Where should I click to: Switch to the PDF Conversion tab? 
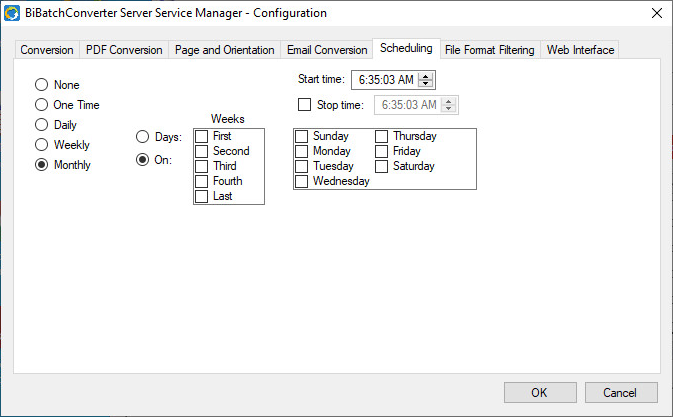[x=124, y=50]
